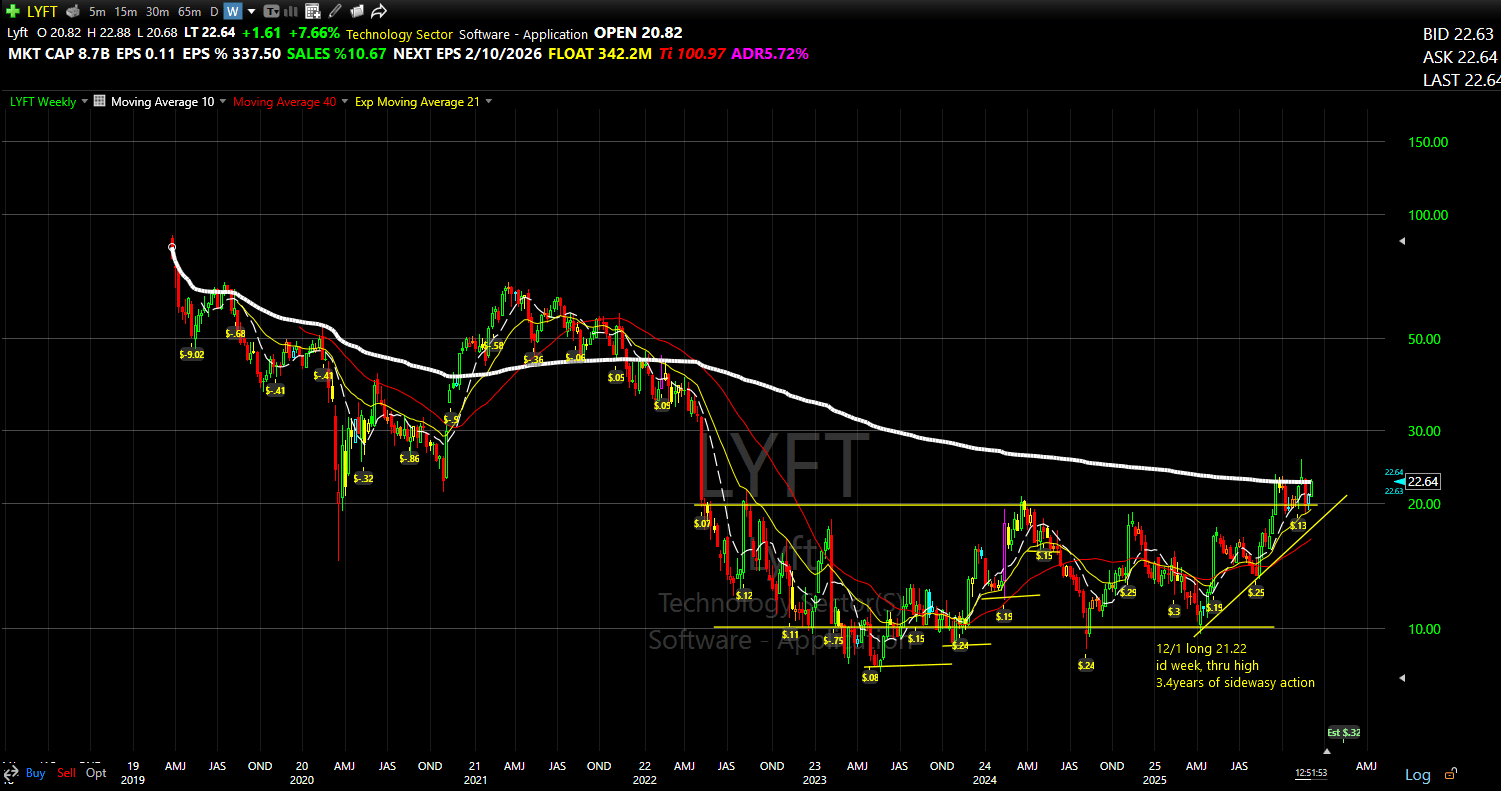The width and height of the screenshot is (1501, 791).
Task: Click the SALES %10.67 value
Action: pos(337,54)
